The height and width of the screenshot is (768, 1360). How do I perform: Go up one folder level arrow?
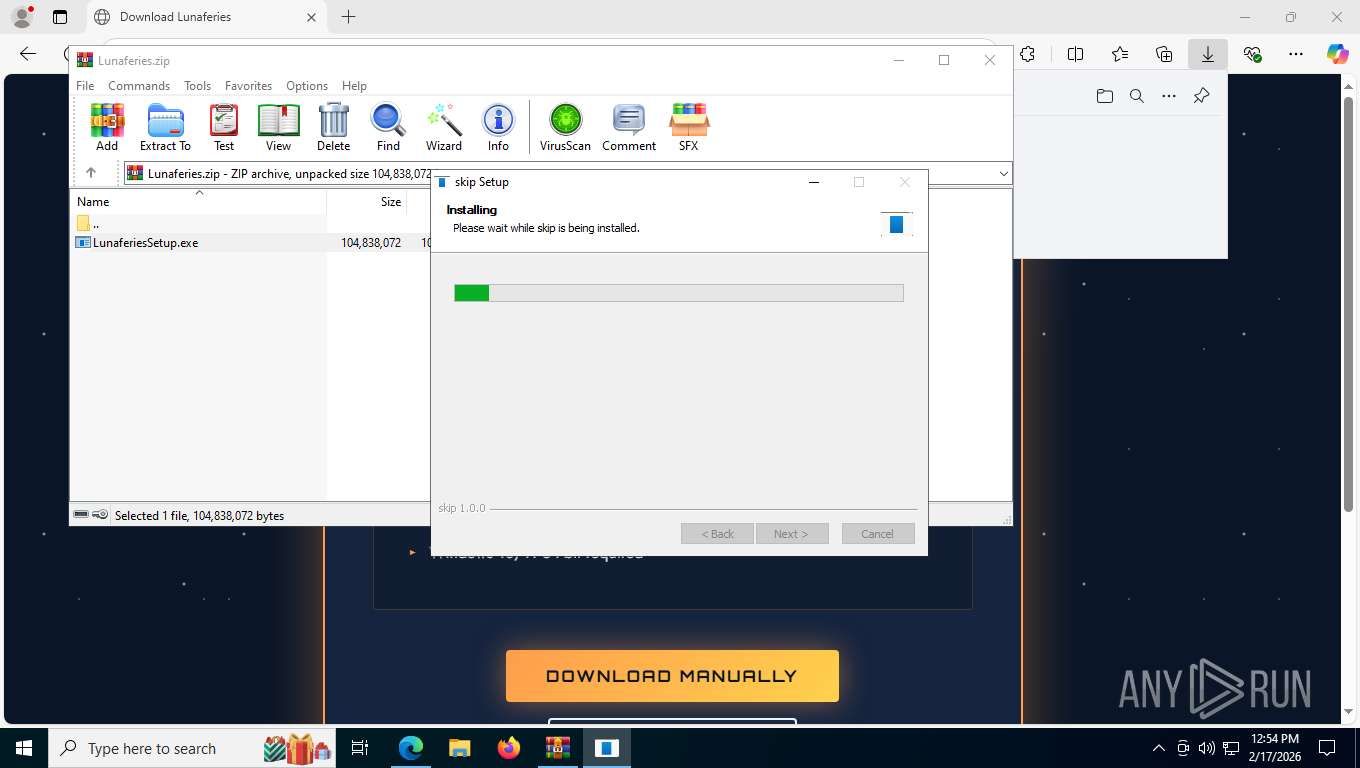91,173
